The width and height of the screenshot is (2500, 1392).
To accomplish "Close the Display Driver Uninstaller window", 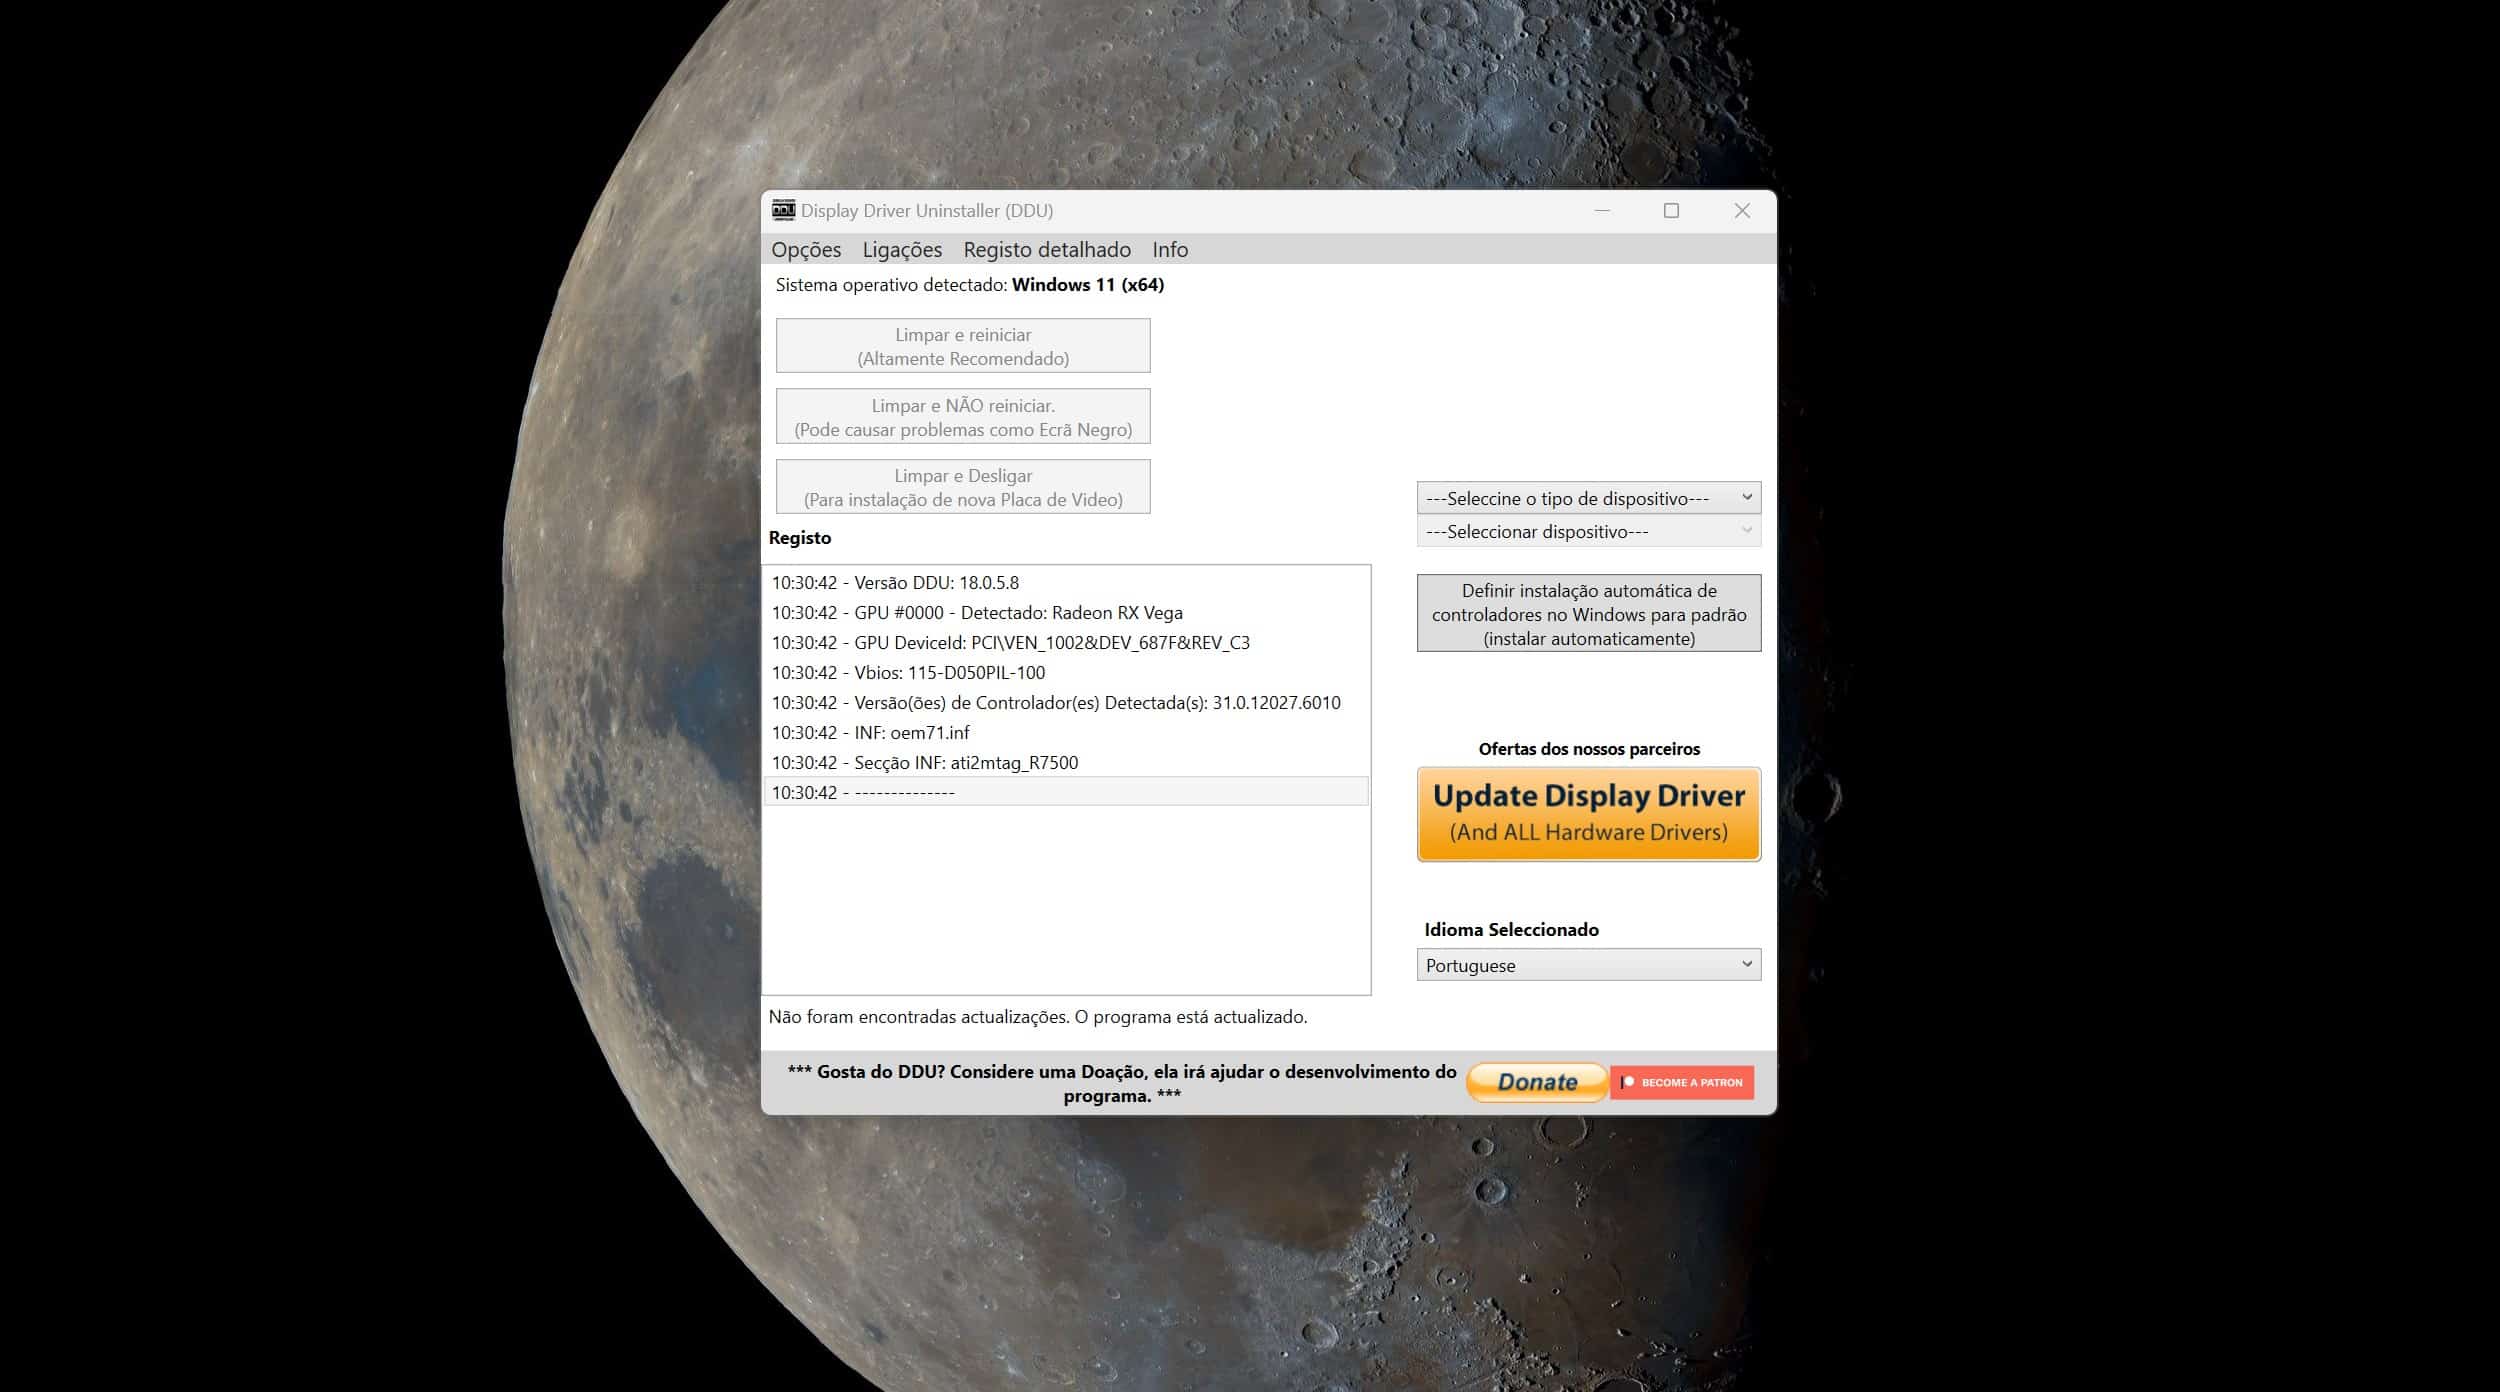I will (1742, 210).
